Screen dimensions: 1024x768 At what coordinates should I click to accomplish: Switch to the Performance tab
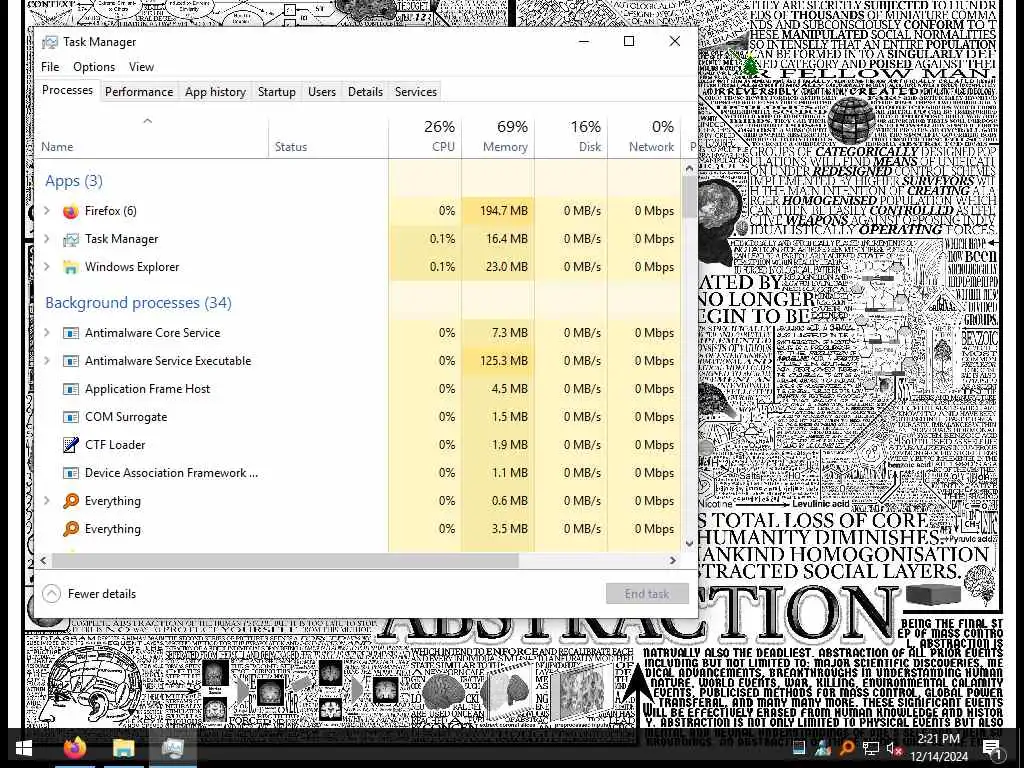point(139,92)
